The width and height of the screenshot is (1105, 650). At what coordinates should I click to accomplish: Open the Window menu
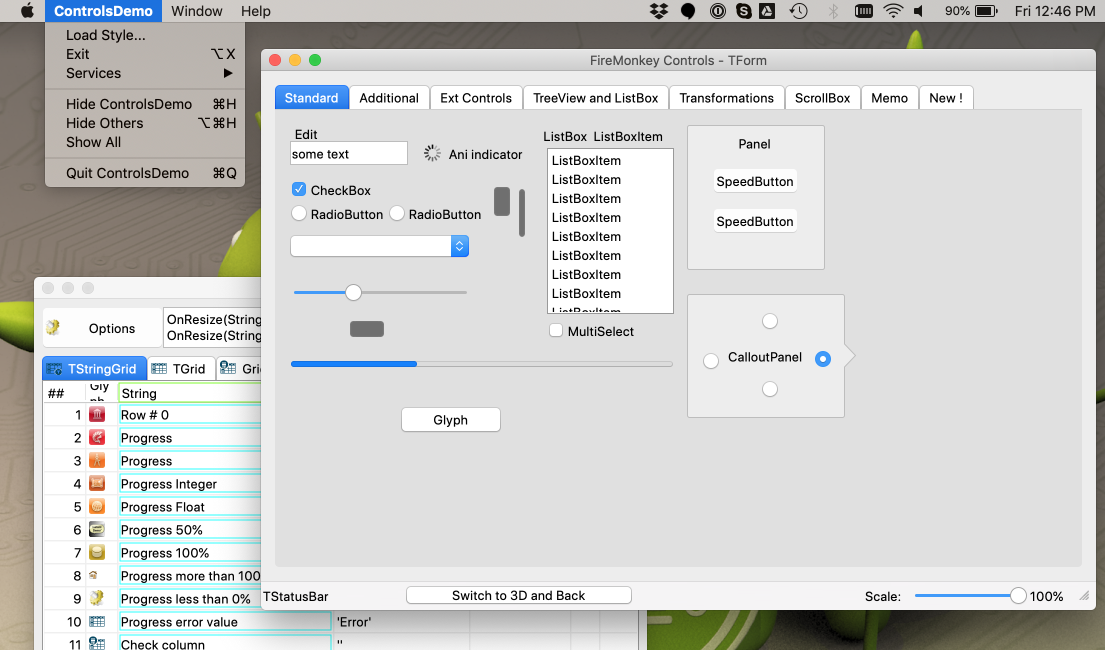197,11
